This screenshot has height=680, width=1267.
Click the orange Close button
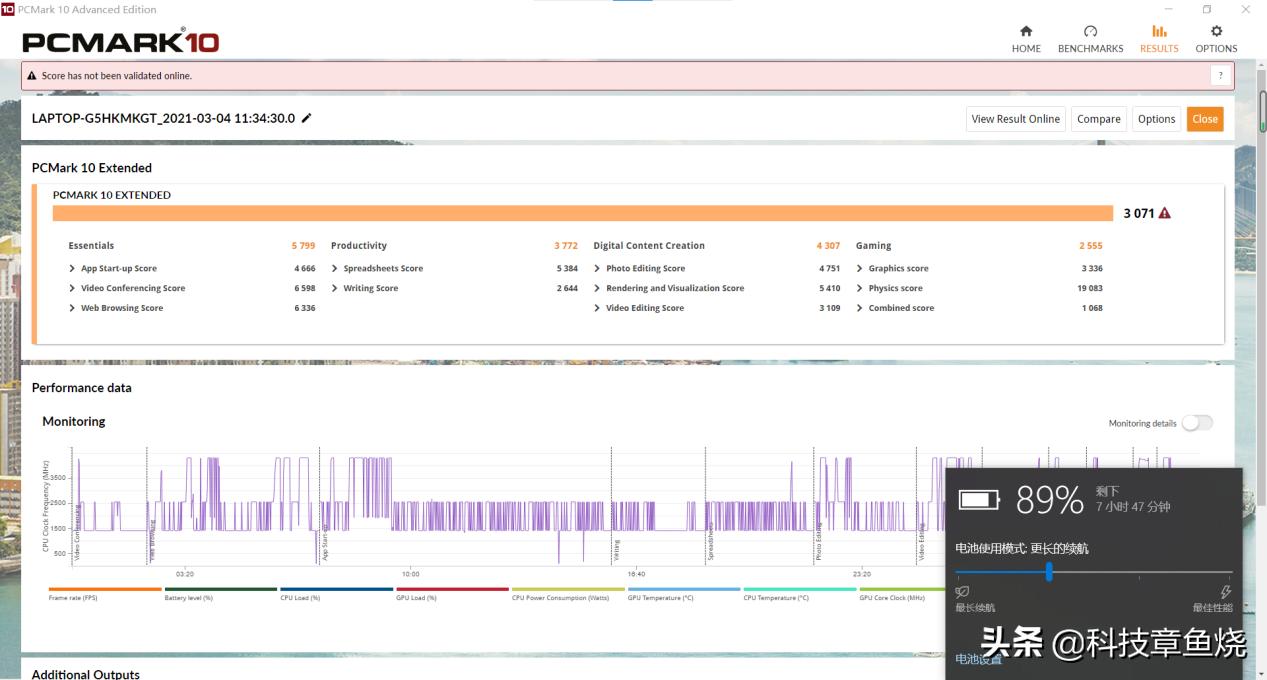(1205, 119)
